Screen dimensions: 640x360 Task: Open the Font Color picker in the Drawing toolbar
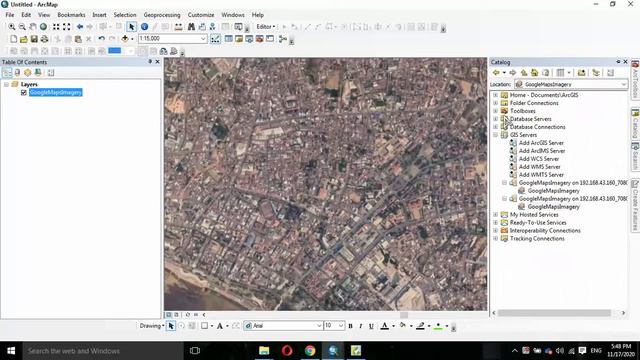384,326
